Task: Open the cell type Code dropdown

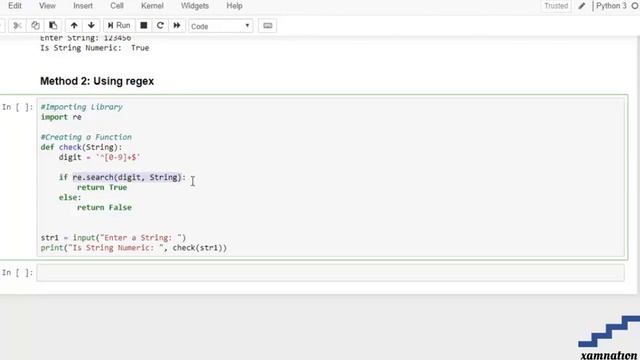Action: point(220,26)
